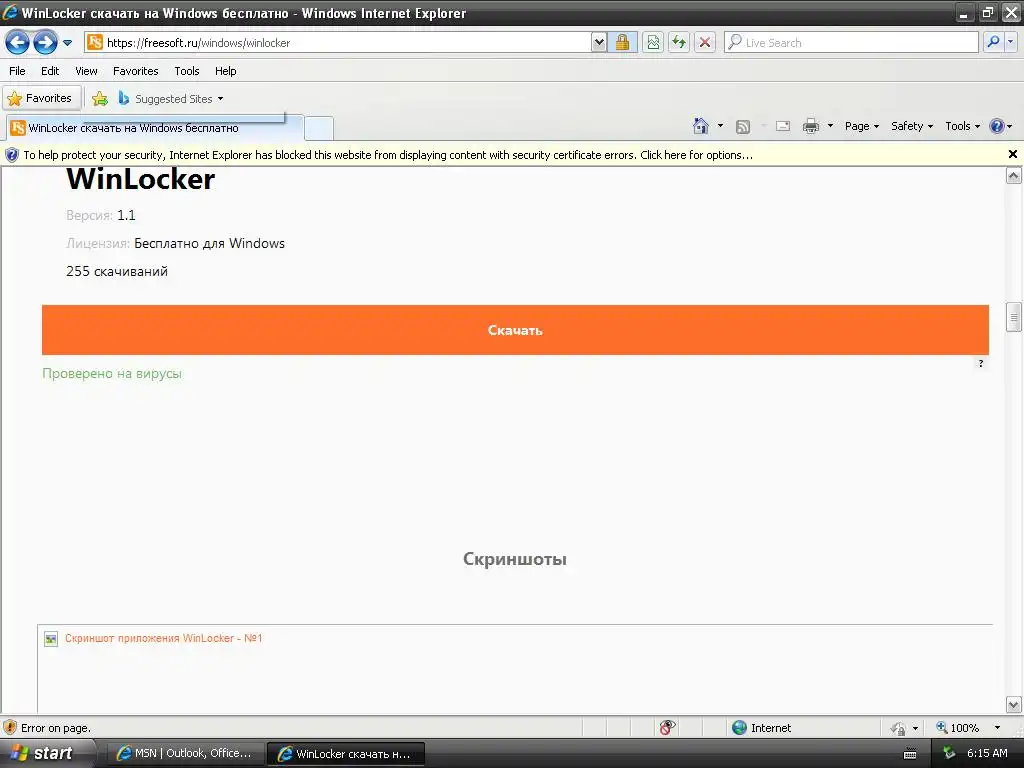Expand Suggested Sites dropdown

[x=221, y=99]
